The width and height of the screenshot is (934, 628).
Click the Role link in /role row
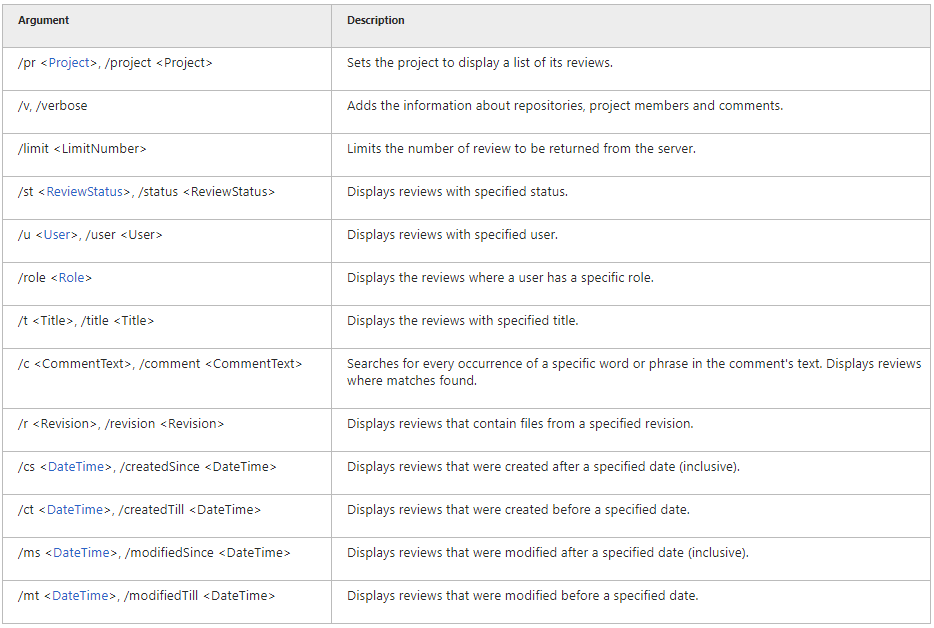click(x=71, y=278)
